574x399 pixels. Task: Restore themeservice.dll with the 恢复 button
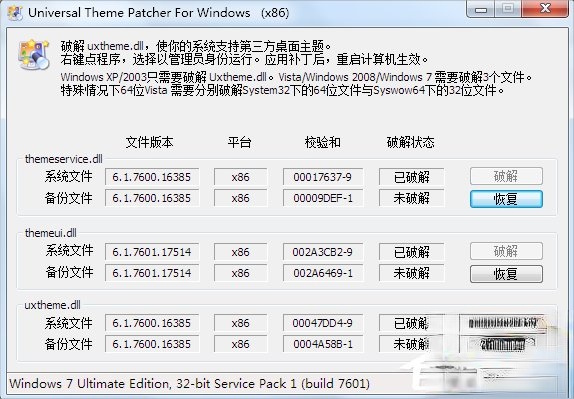click(x=506, y=199)
